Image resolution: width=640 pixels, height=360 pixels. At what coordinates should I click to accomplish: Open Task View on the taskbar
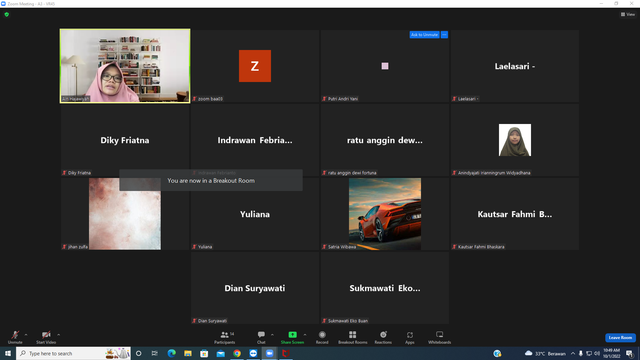point(155,353)
